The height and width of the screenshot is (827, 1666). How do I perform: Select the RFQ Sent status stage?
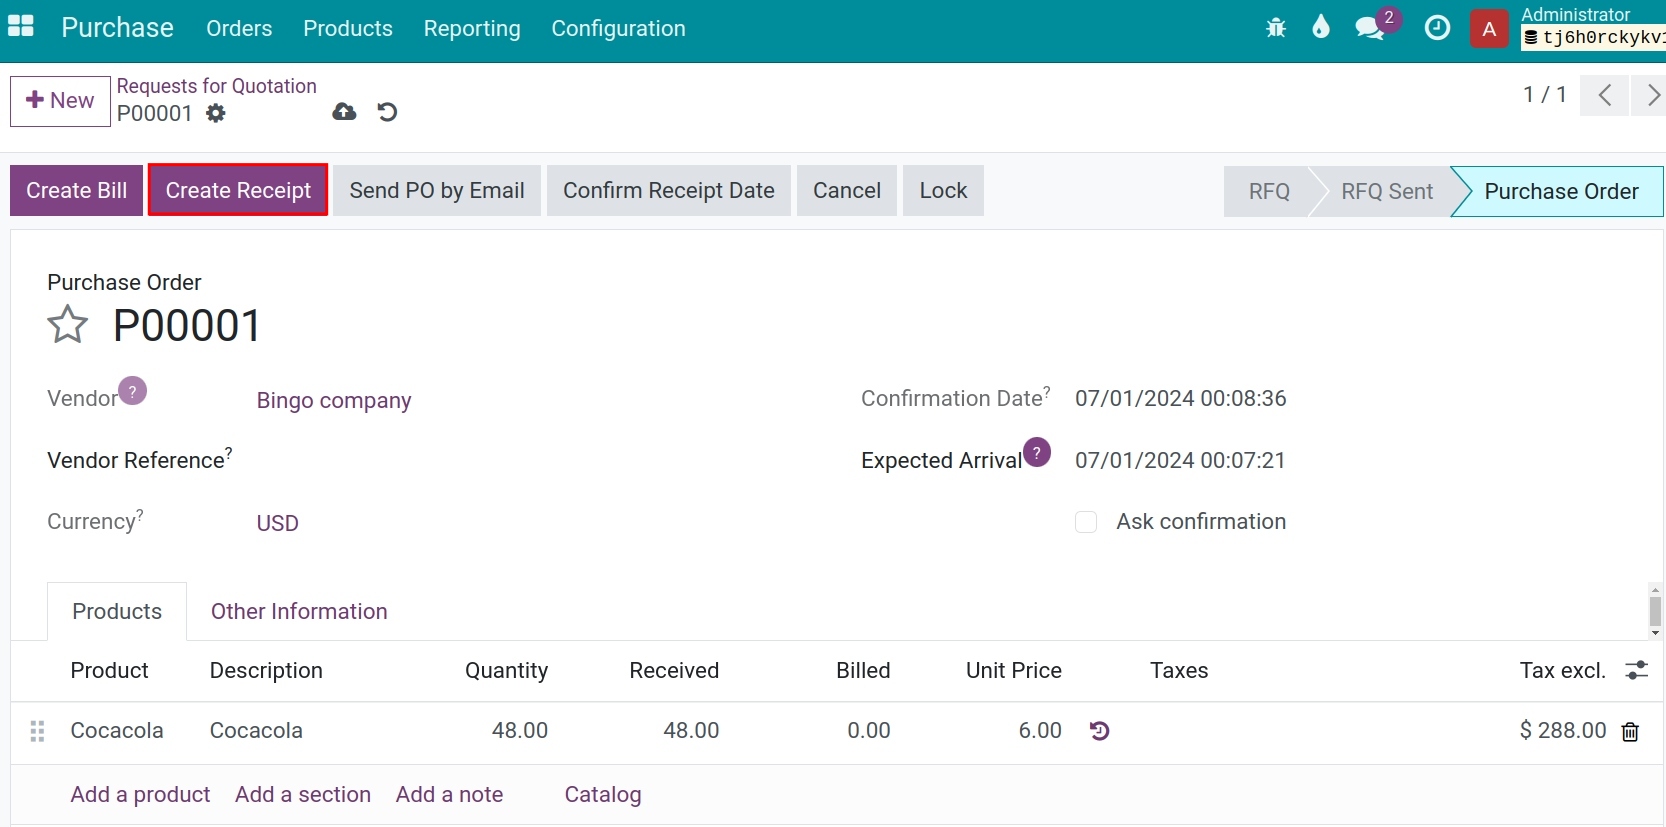point(1387,191)
